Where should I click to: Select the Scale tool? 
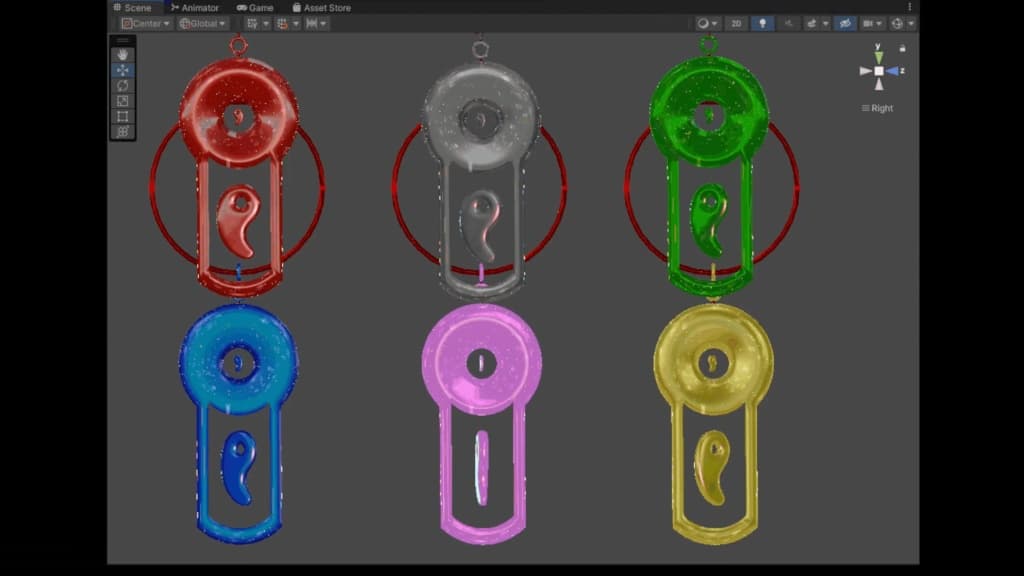pos(123,101)
